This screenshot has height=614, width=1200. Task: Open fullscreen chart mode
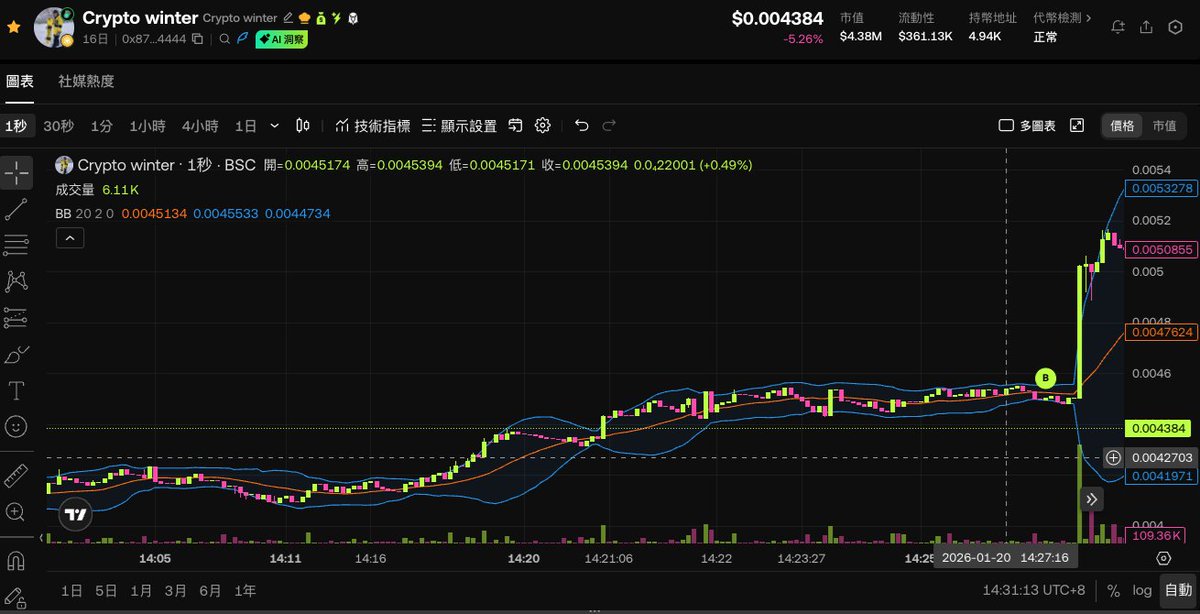click(x=1077, y=125)
